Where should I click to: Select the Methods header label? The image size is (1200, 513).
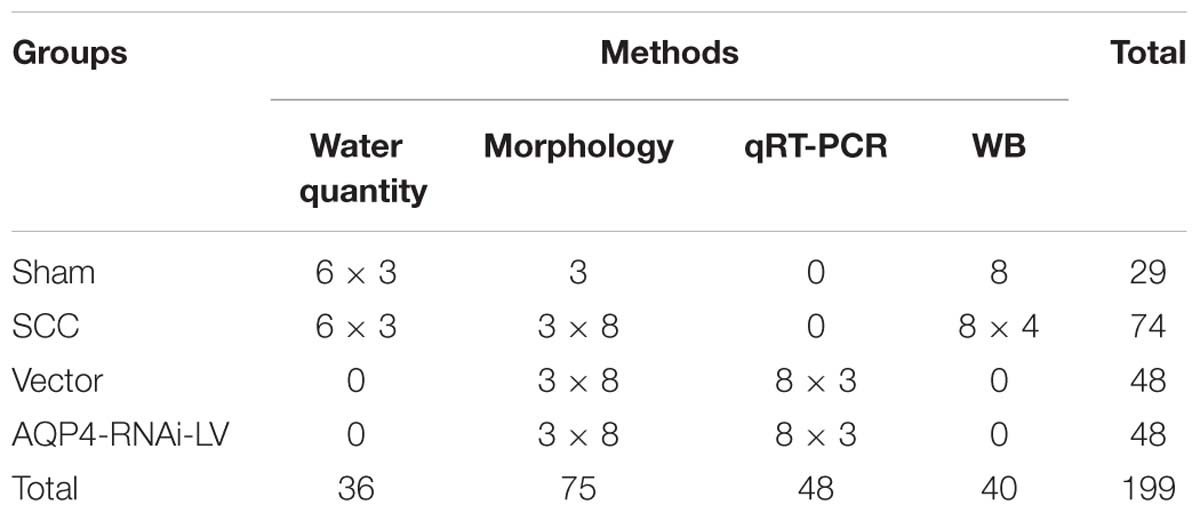pos(669,52)
